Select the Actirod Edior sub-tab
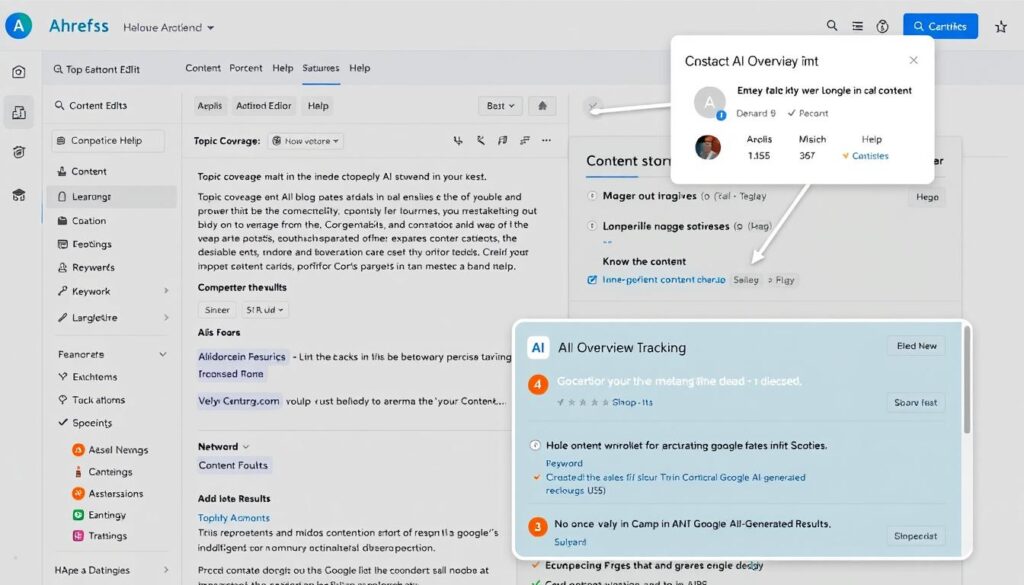The height and width of the screenshot is (585, 1024). [264, 106]
